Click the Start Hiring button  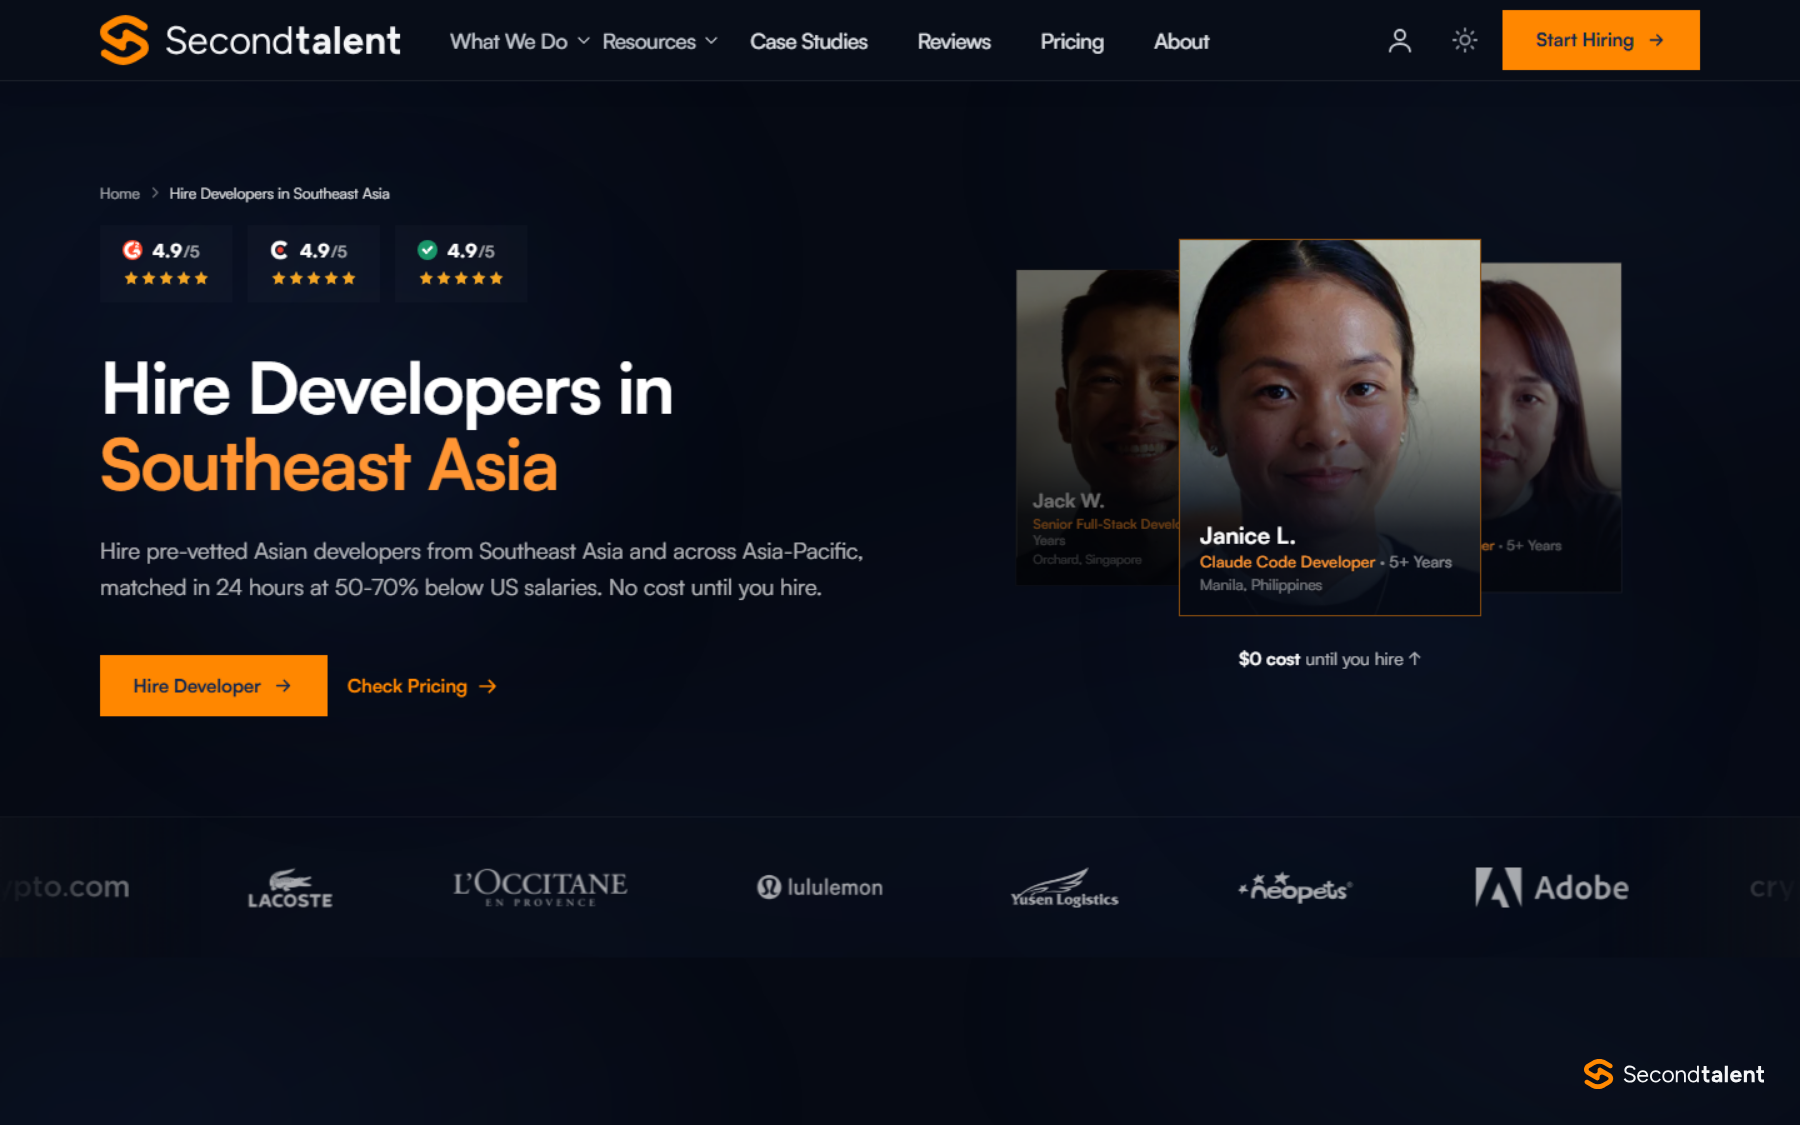pyautogui.click(x=1600, y=40)
